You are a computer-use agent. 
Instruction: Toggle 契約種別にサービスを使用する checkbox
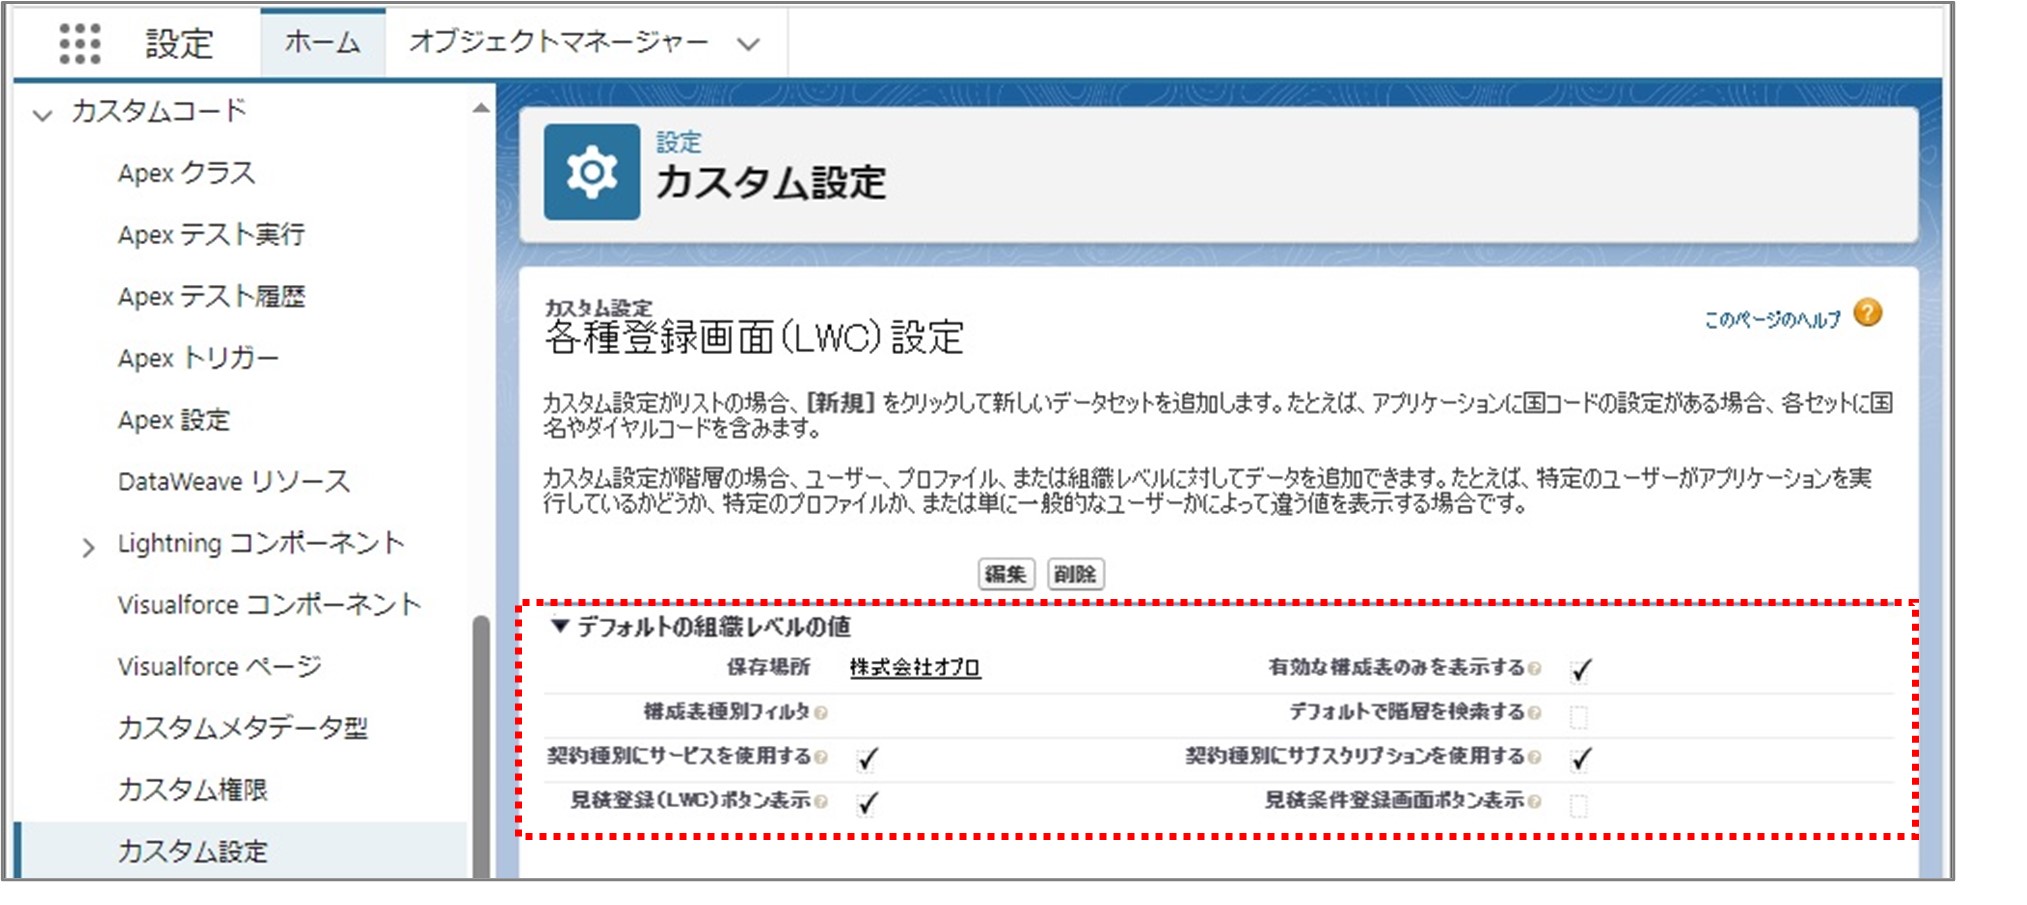pyautogui.click(x=867, y=759)
